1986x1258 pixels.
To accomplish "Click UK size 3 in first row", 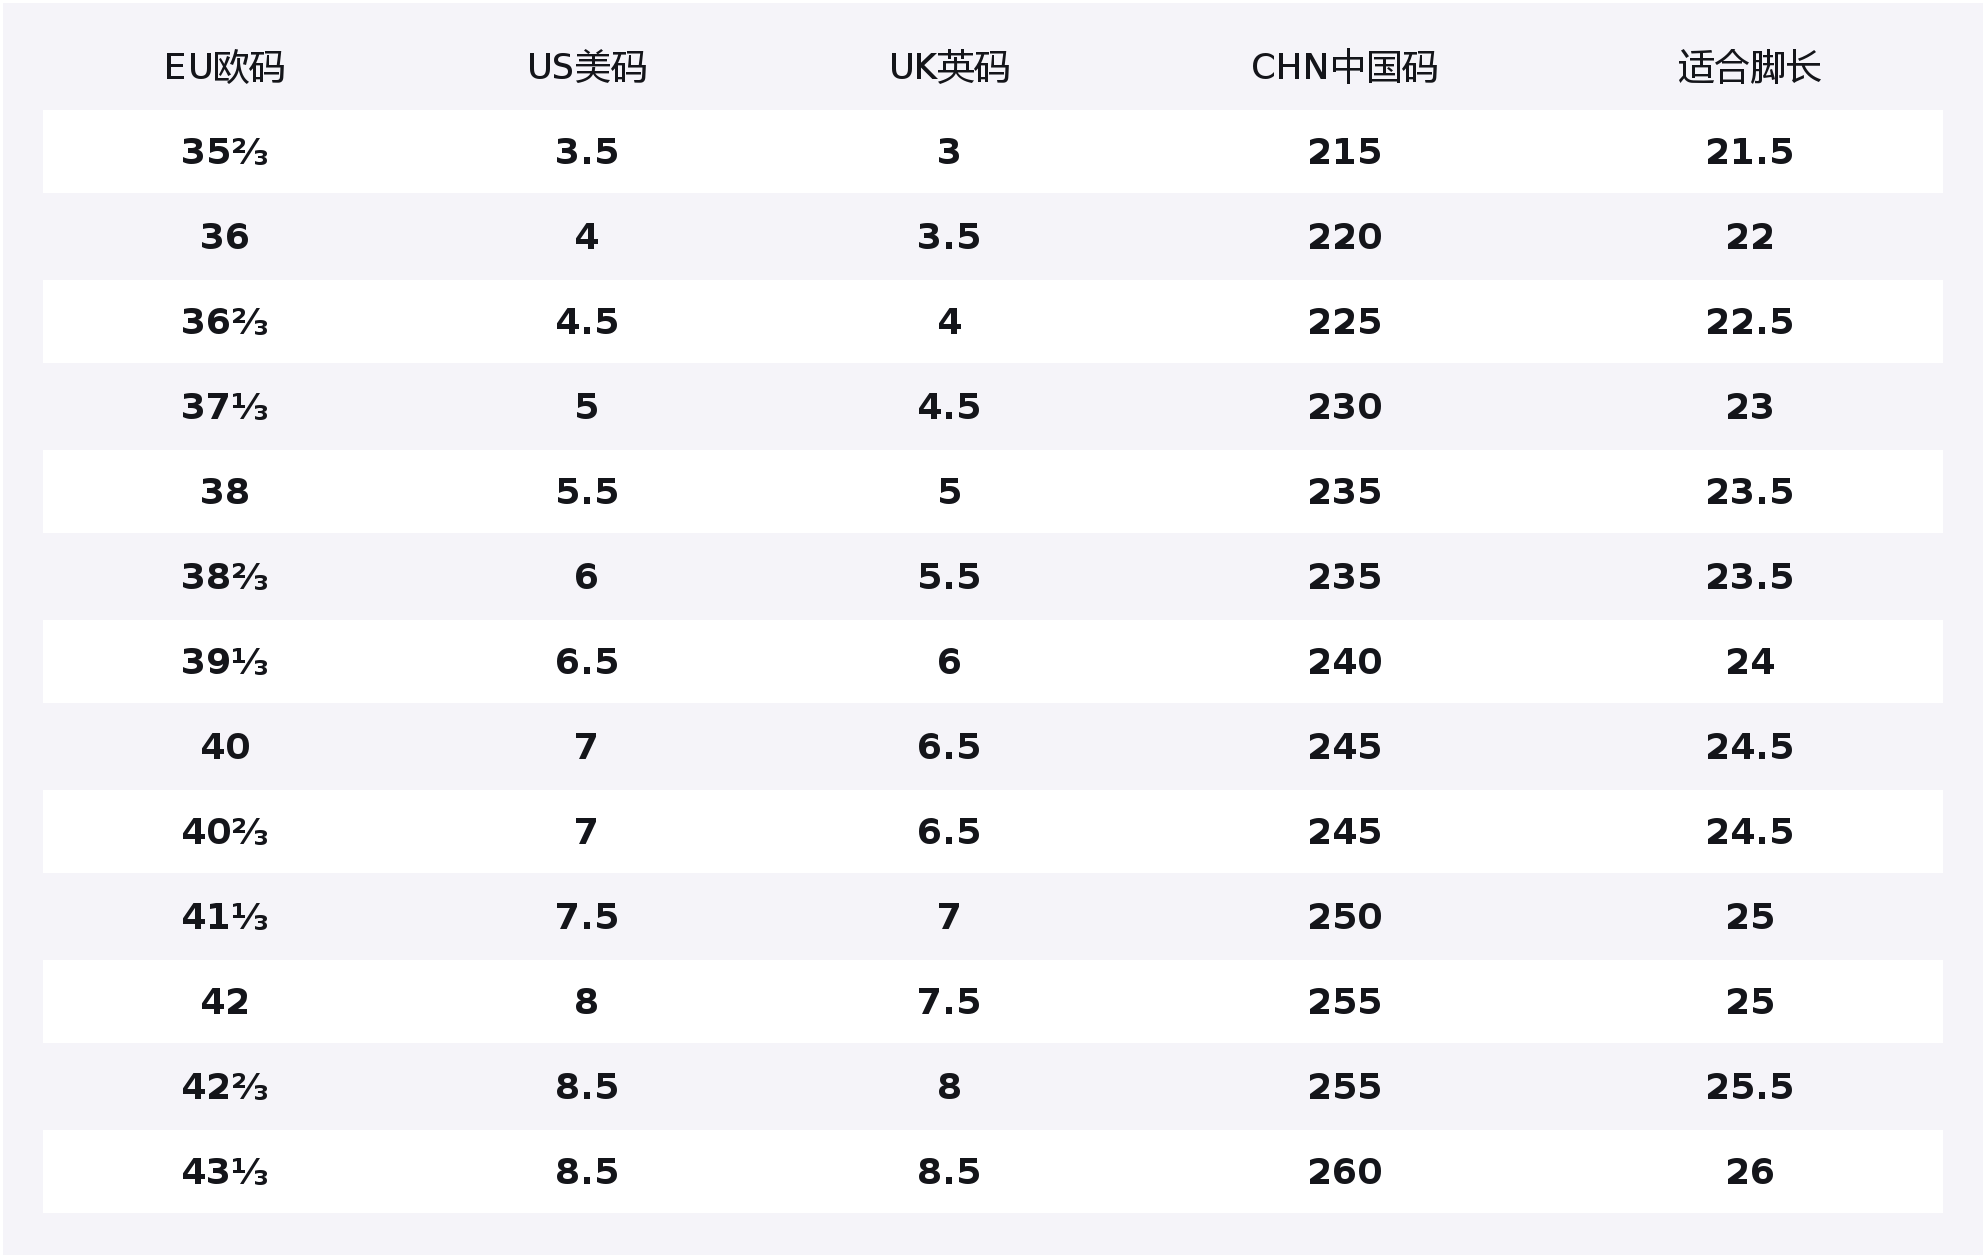I will pos(949,152).
